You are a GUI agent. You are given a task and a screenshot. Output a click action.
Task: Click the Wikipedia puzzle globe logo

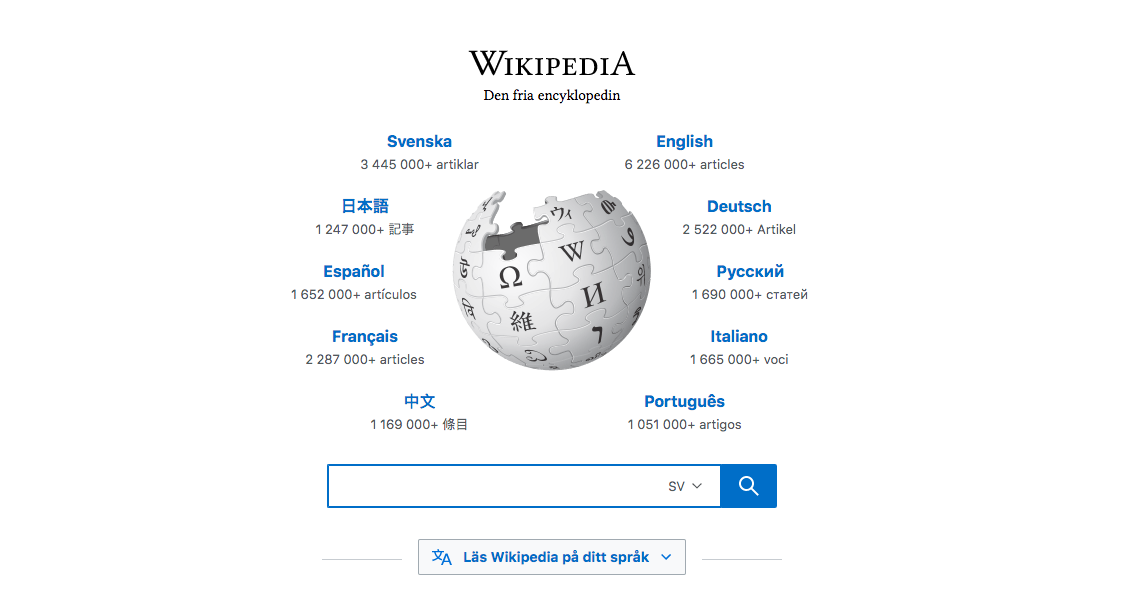552,279
